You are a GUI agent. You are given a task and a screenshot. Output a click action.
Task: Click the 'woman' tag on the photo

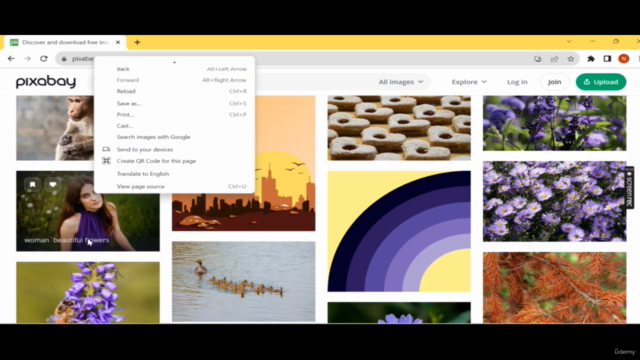coord(36,240)
